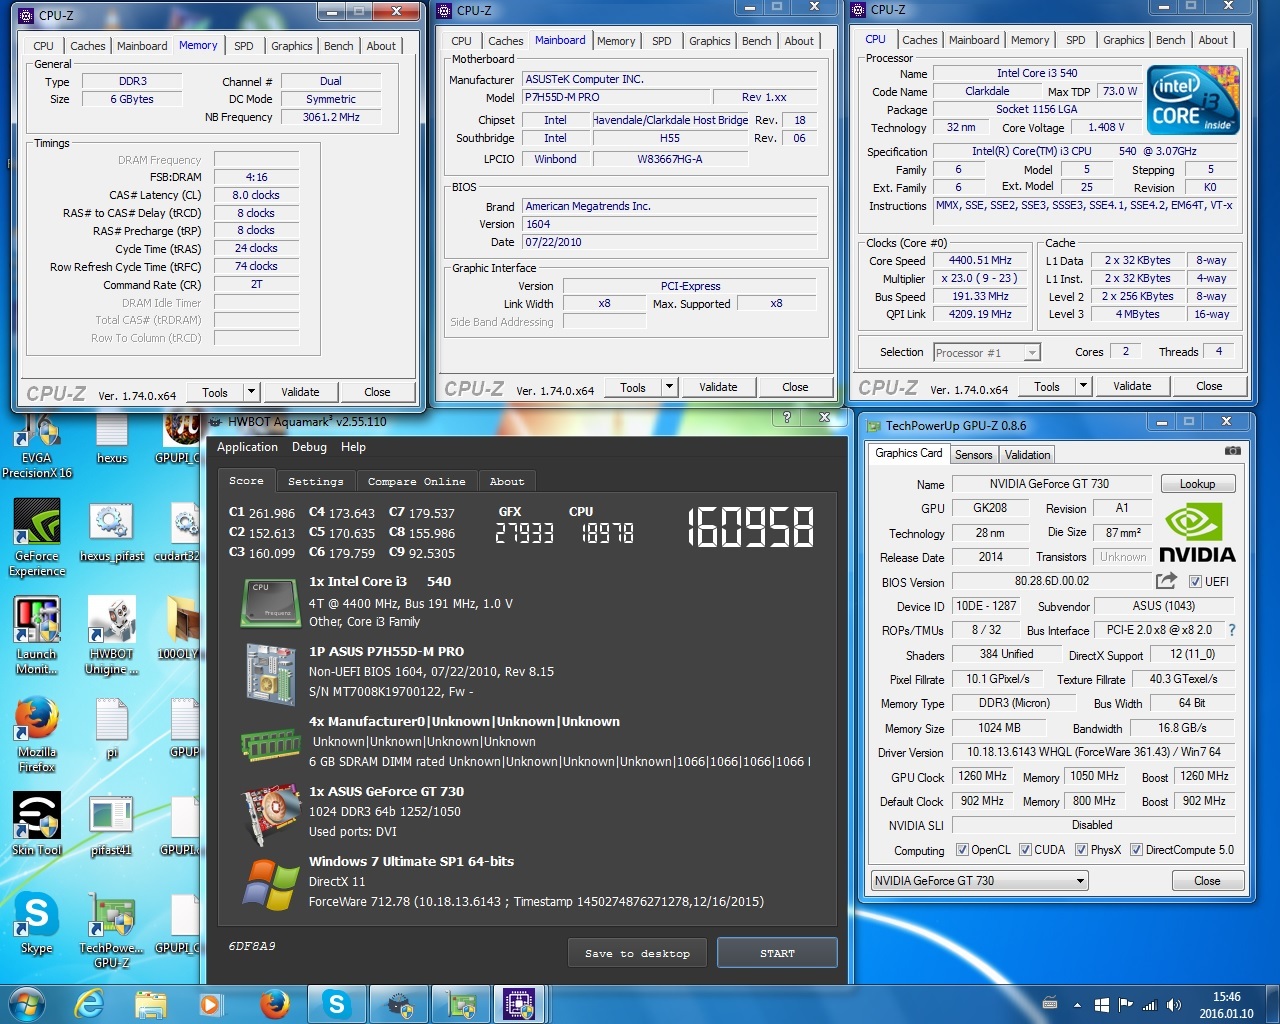Switch to Sensors tab in GPU-Z
The height and width of the screenshot is (1024, 1280).
coord(973,455)
